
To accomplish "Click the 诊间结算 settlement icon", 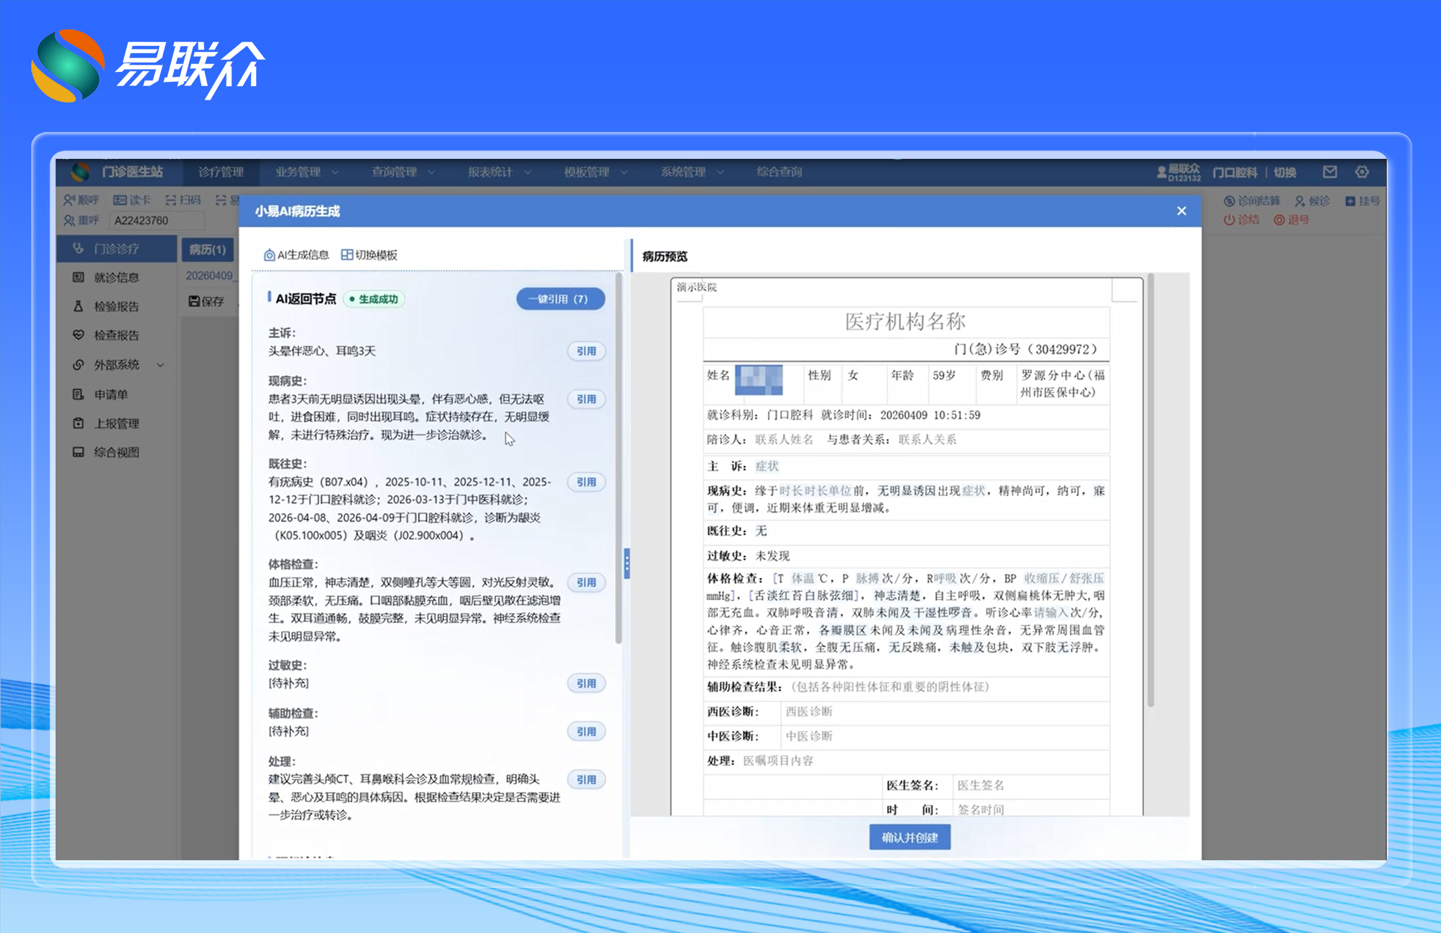I will click(x=1229, y=201).
